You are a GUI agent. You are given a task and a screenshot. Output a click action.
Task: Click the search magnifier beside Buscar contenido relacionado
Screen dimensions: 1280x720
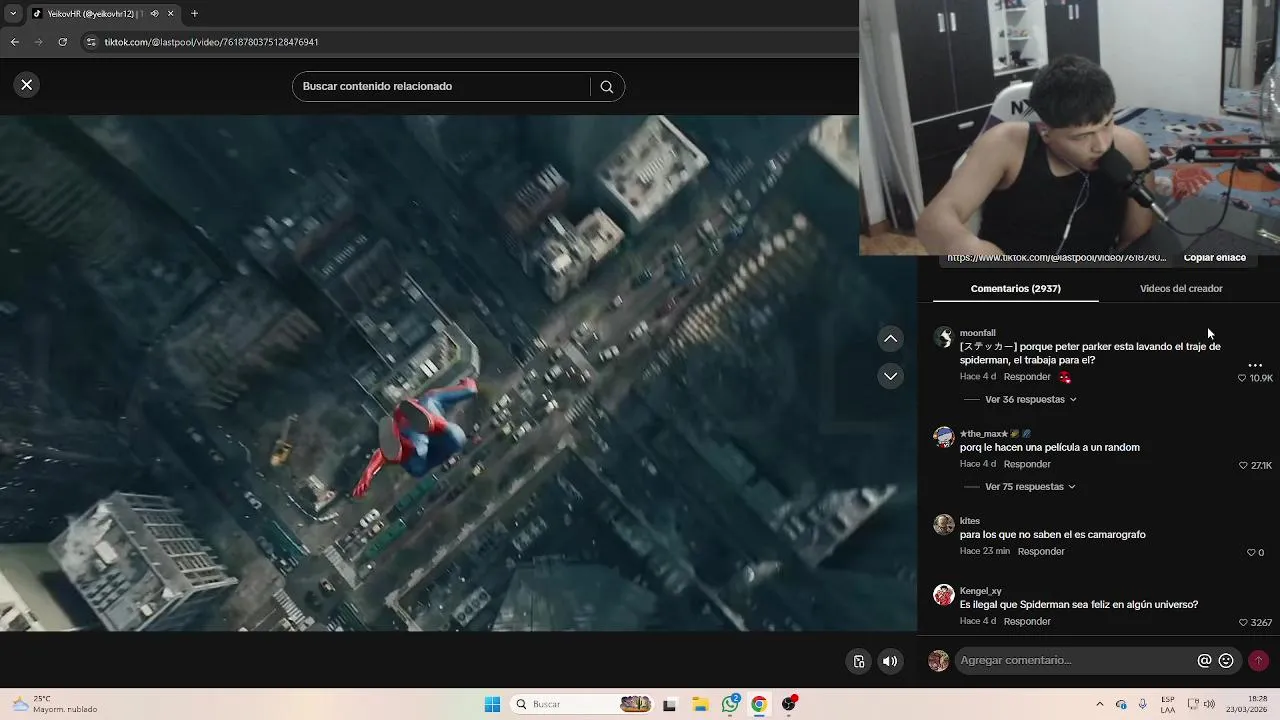(606, 87)
